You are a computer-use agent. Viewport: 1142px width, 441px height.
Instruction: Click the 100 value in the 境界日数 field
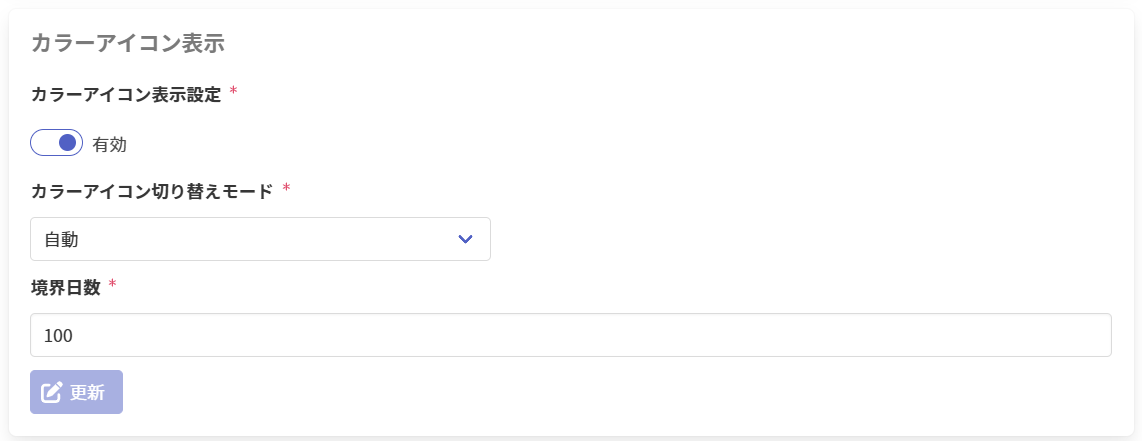[x=59, y=336]
